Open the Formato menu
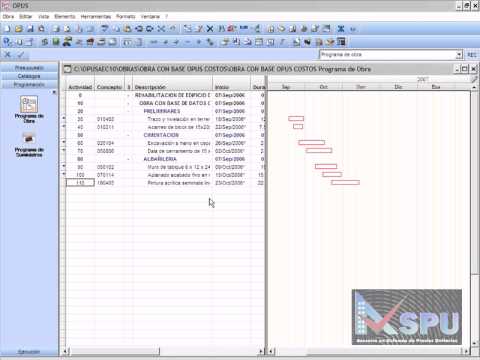The width and height of the screenshot is (480, 360). pyautogui.click(x=126, y=16)
